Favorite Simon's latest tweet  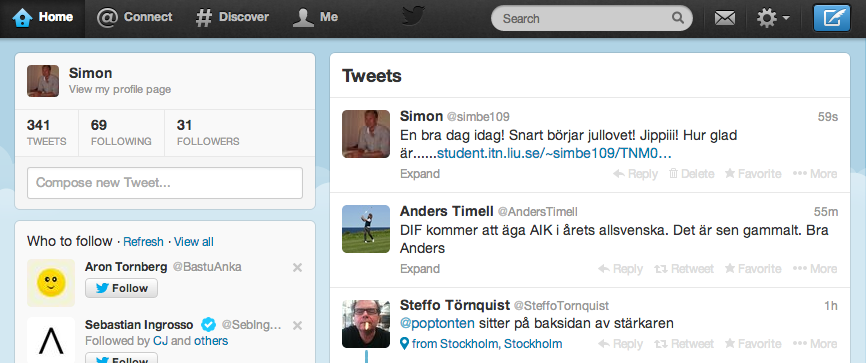[x=753, y=173]
